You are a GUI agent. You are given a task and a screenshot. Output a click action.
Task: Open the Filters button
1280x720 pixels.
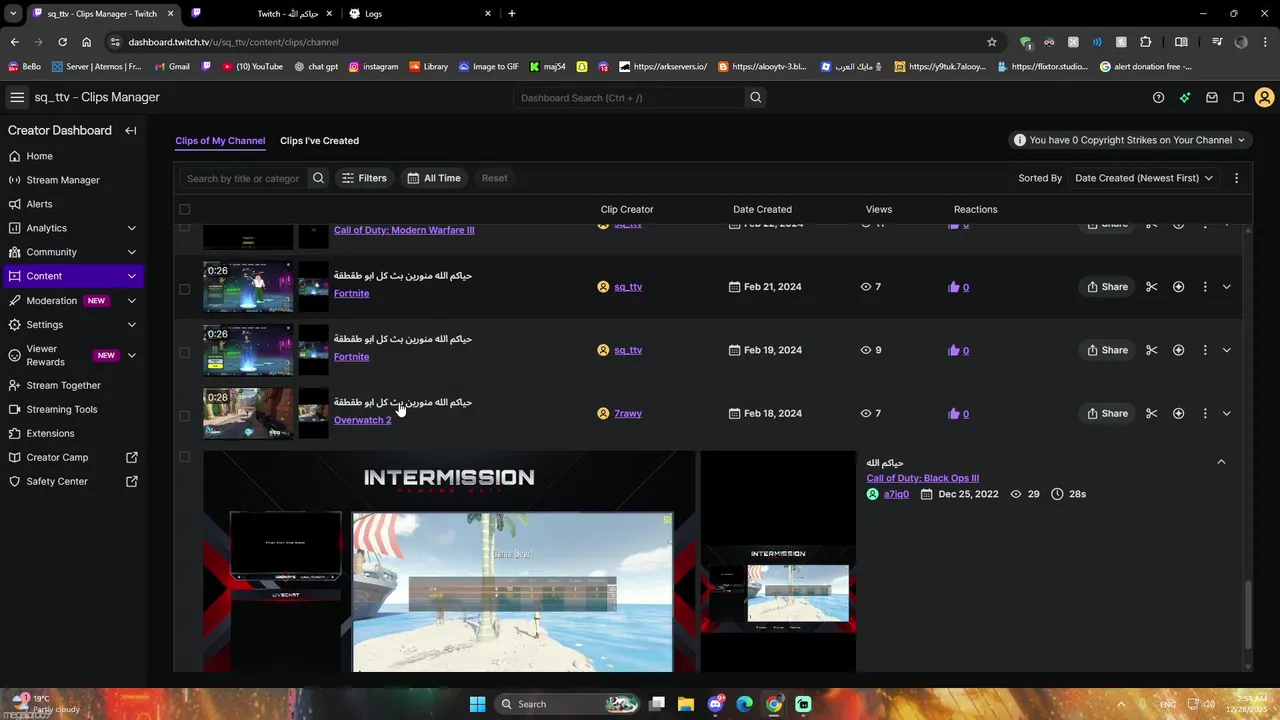point(364,178)
